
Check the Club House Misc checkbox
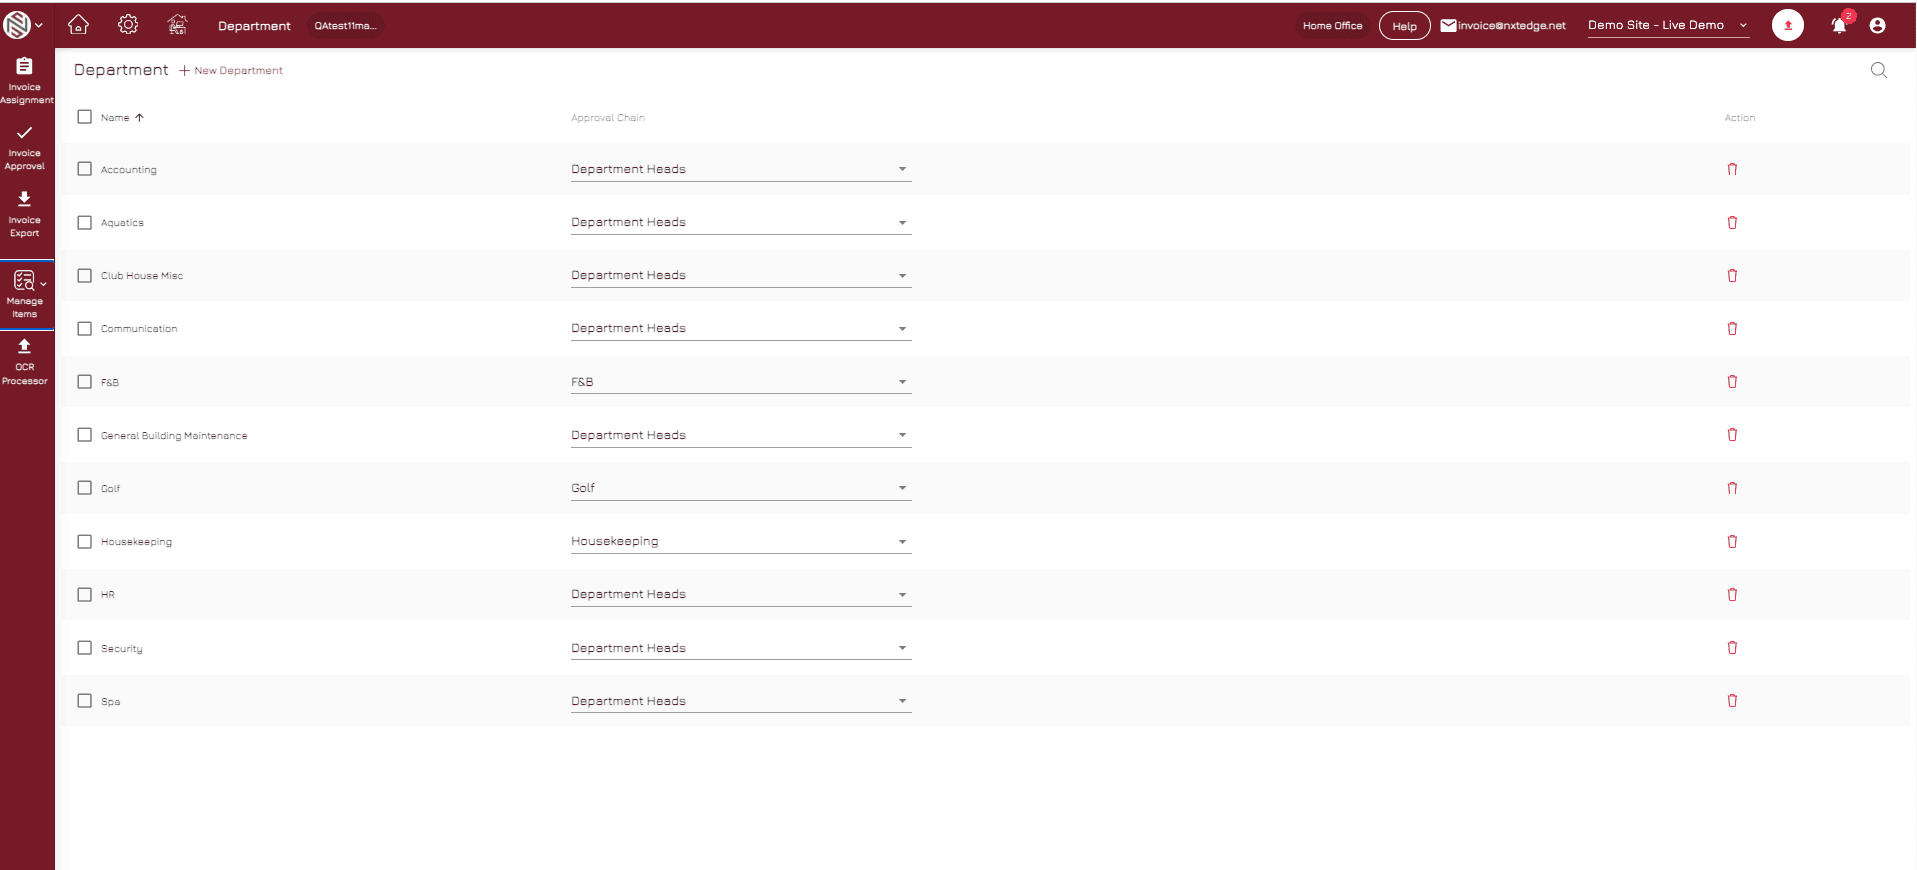coord(85,275)
